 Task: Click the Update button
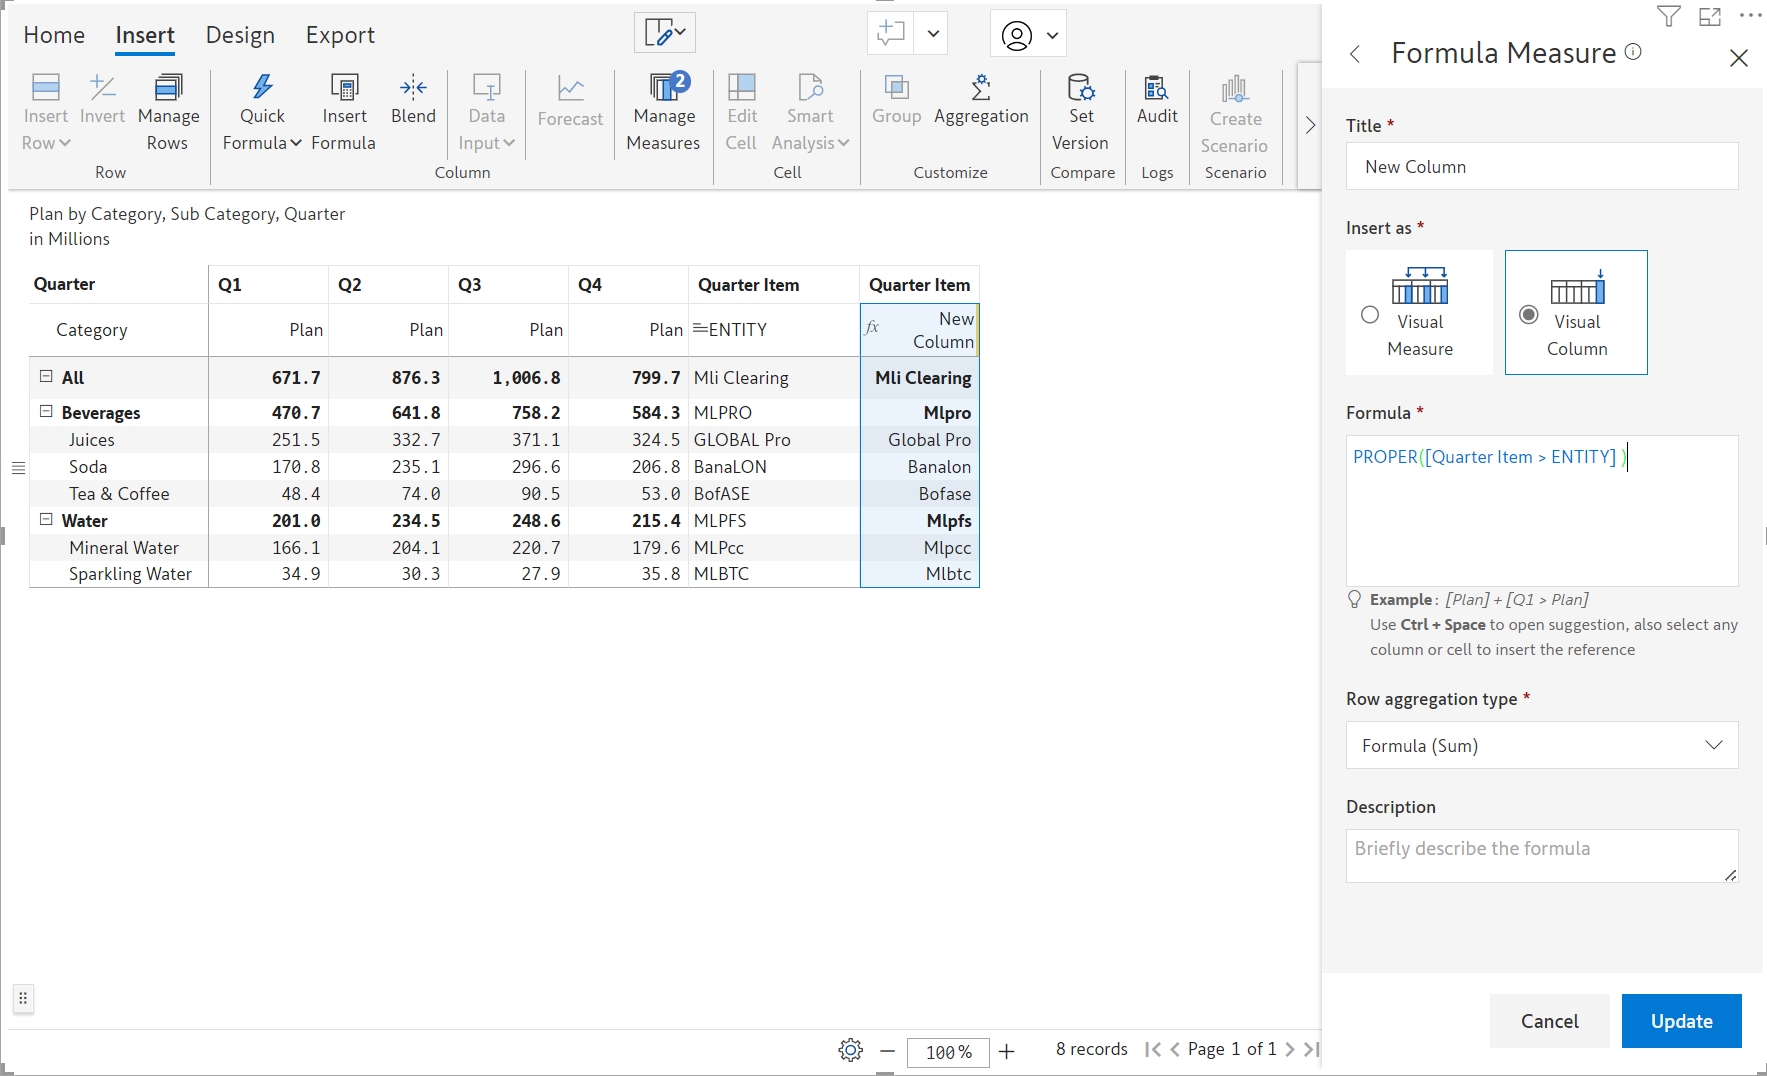[1681, 1021]
